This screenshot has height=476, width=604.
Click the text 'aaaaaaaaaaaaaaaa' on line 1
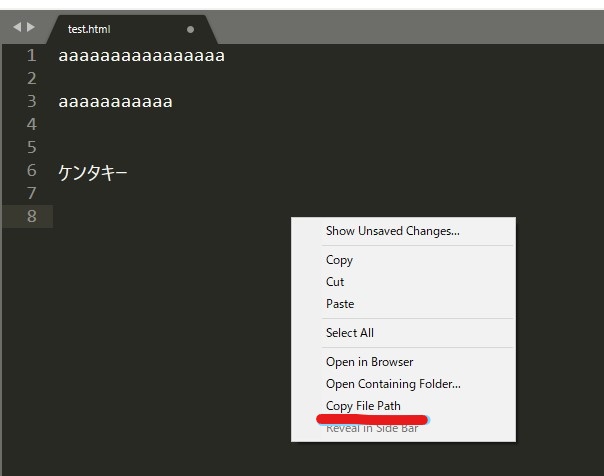(141, 56)
